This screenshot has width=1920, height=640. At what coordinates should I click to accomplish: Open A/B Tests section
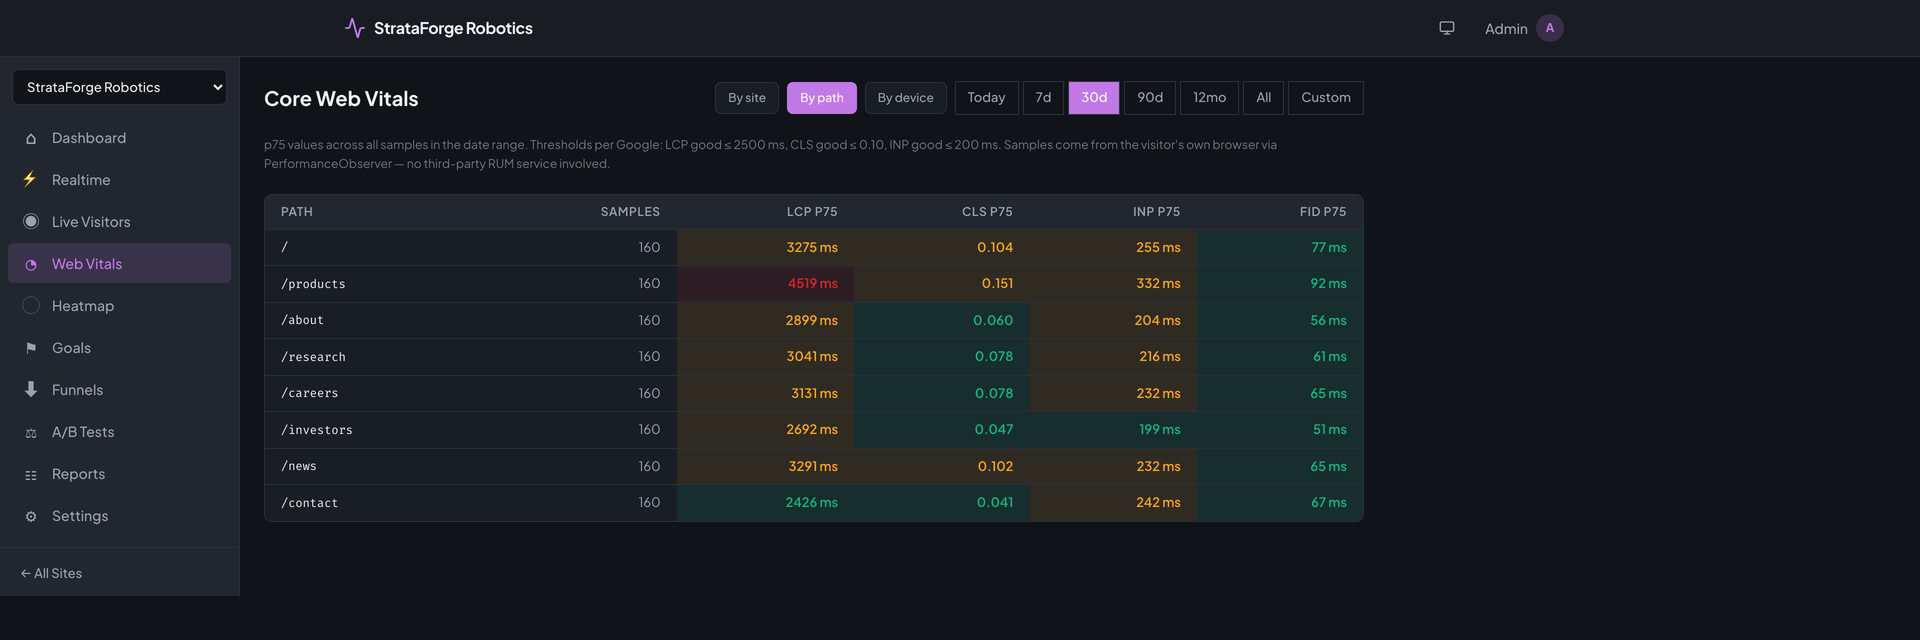(119, 432)
